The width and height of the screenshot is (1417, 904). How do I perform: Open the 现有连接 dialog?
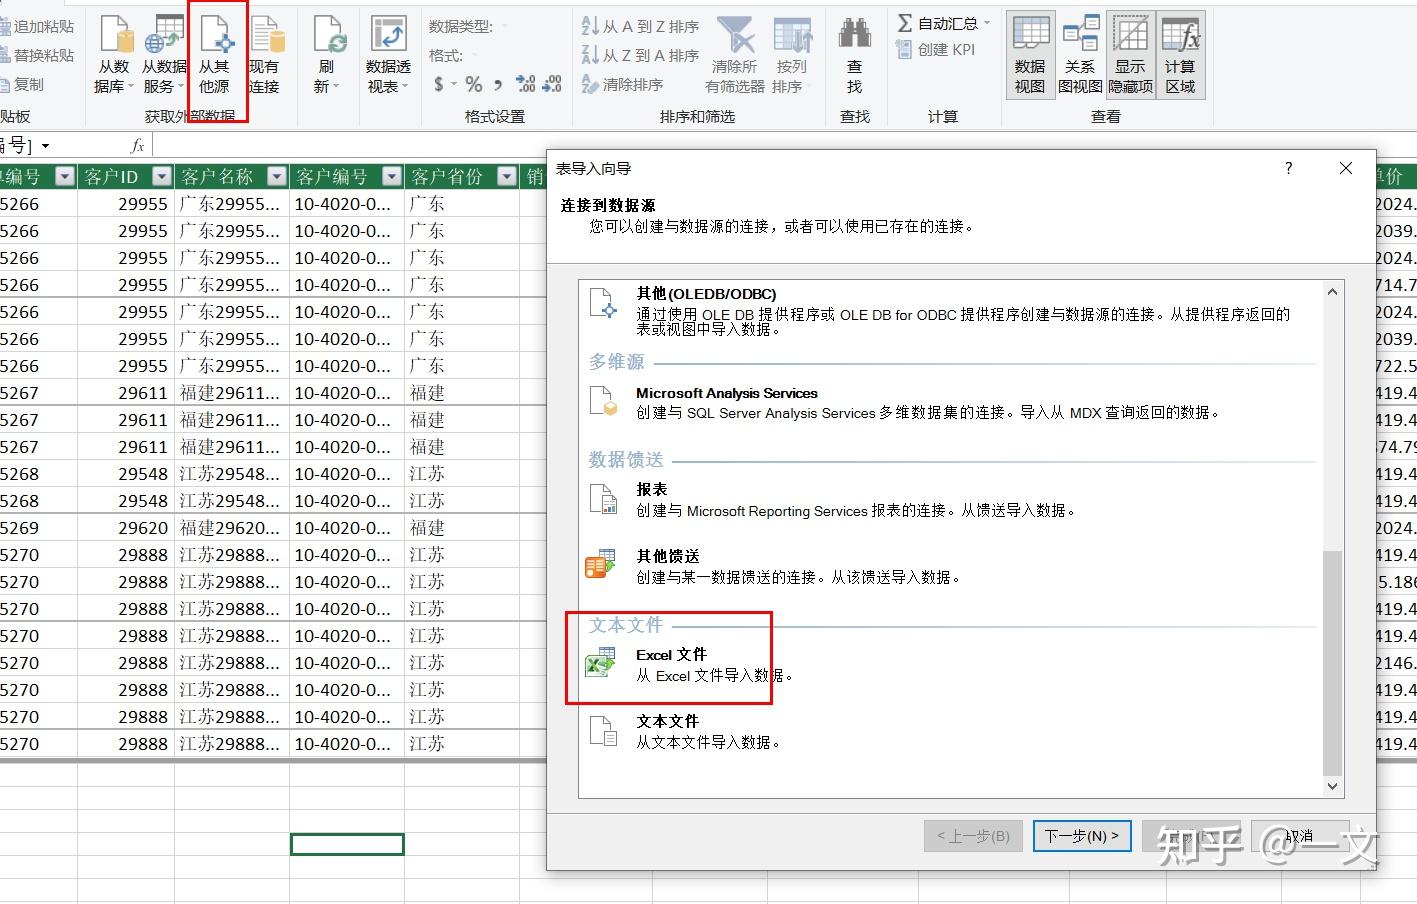[x=265, y=55]
